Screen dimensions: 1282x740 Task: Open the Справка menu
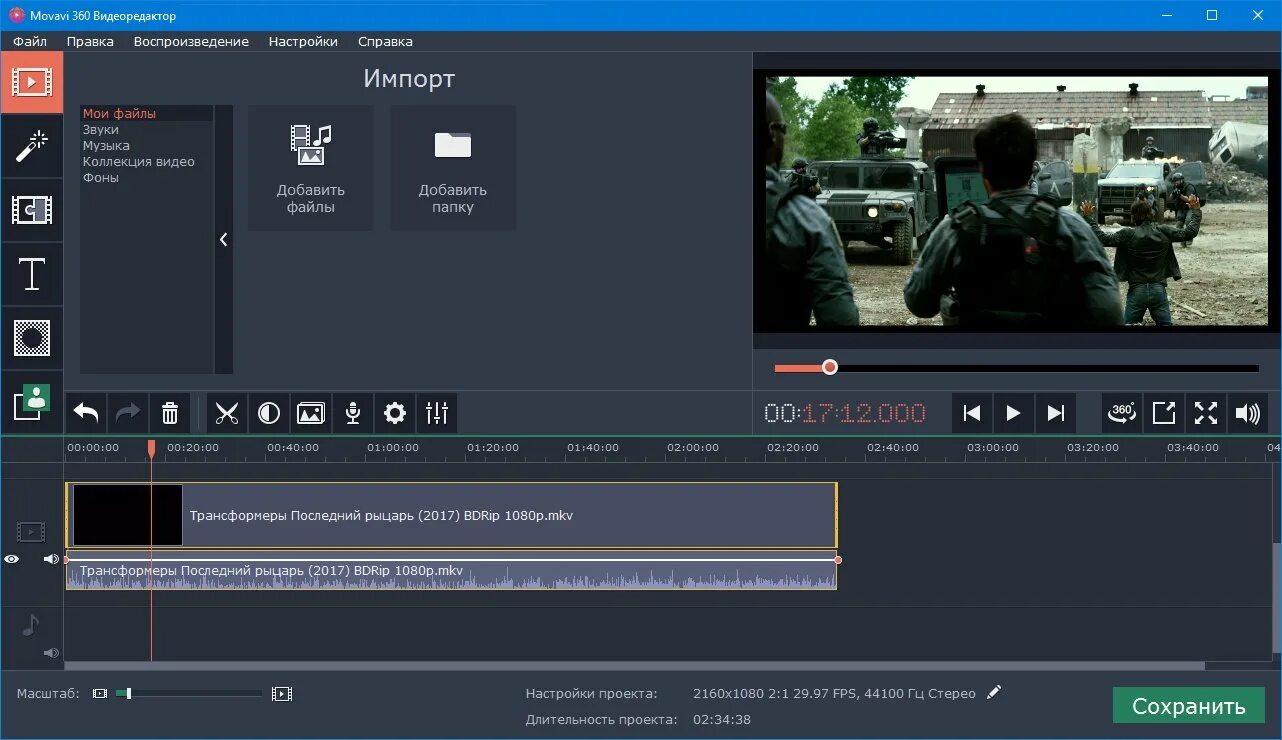tap(385, 41)
